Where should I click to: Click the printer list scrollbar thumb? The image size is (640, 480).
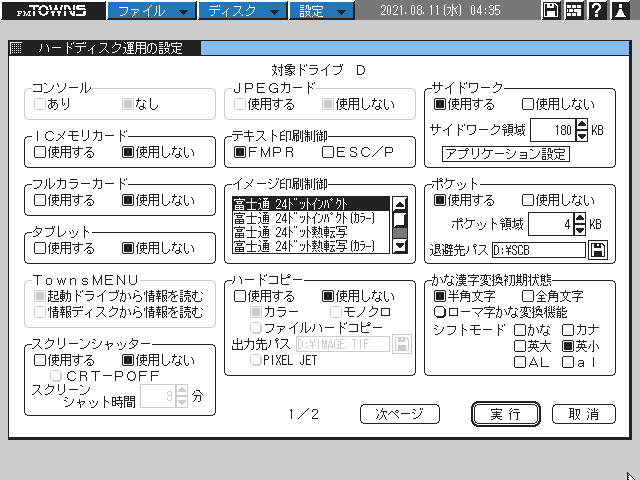pos(400,219)
